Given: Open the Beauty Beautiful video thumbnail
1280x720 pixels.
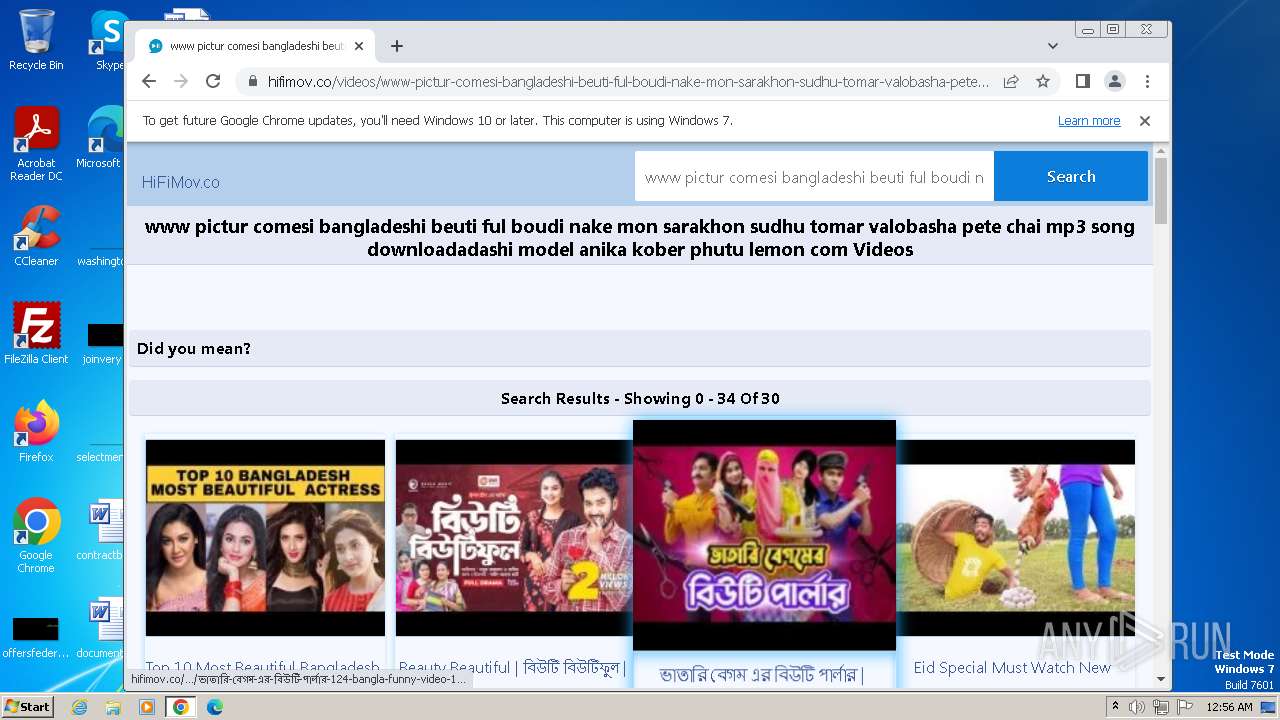Looking at the screenshot, I should (x=513, y=538).
